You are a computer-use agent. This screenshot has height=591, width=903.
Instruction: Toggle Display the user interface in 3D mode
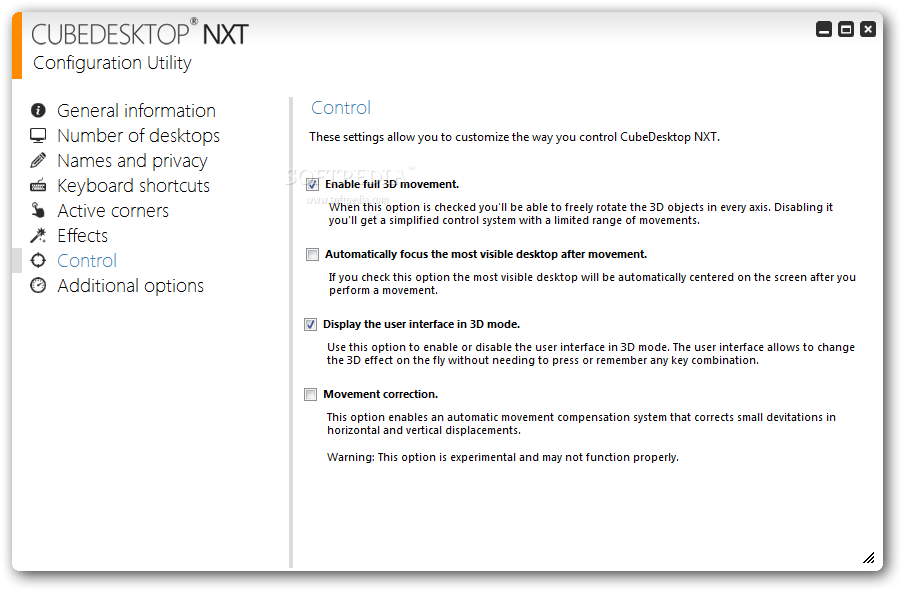310,324
